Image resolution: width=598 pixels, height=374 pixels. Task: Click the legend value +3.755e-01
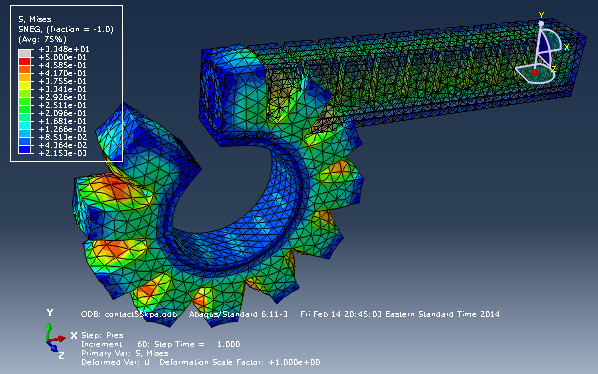pyautogui.click(x=63, y=81)
